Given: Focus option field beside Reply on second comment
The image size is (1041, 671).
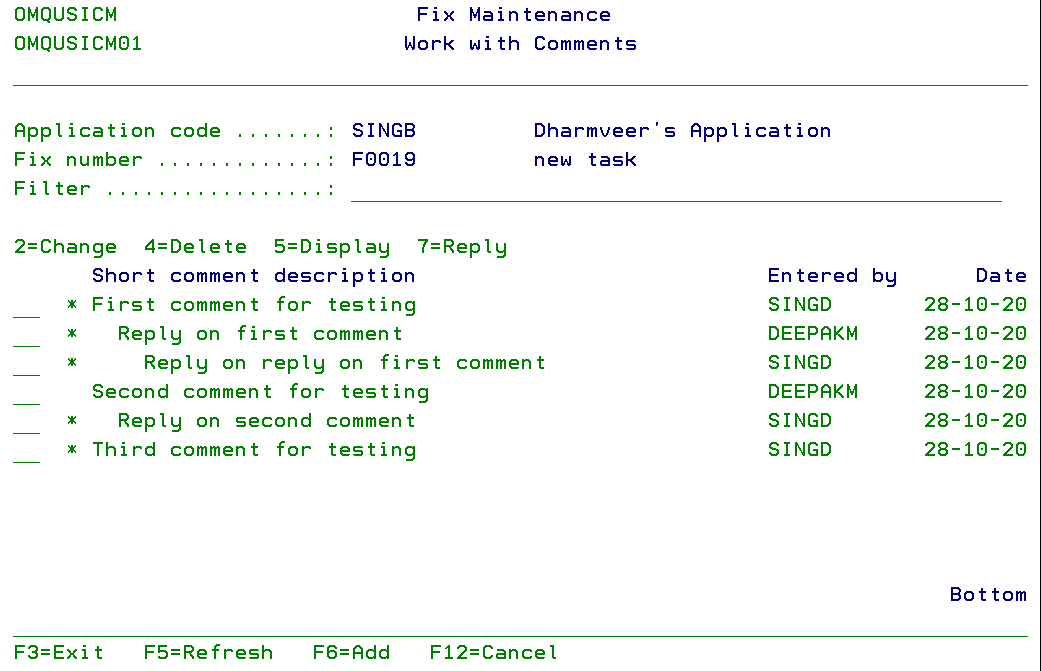Looking at the screenshot, I should [26, 422].
